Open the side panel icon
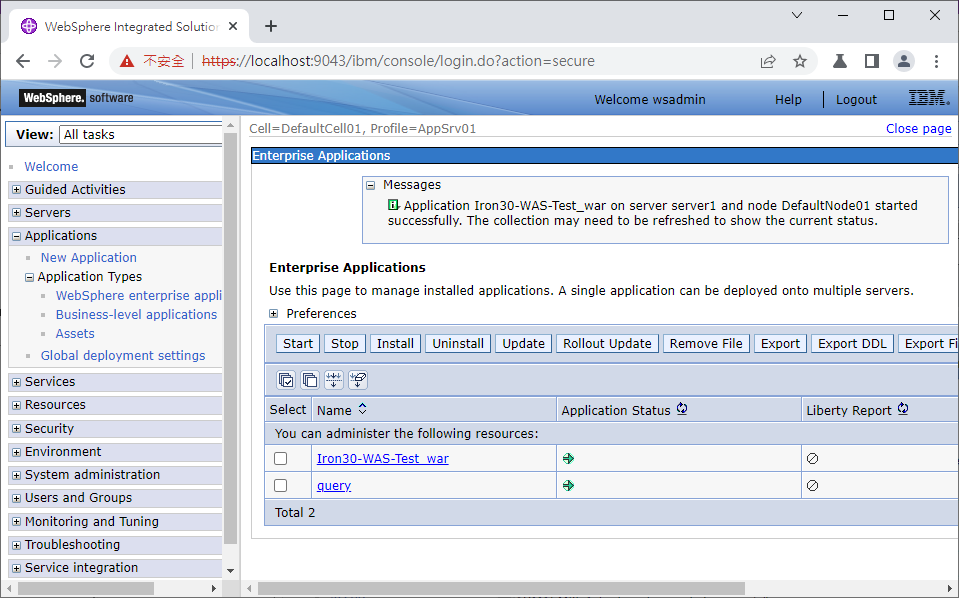 point(872,61)
